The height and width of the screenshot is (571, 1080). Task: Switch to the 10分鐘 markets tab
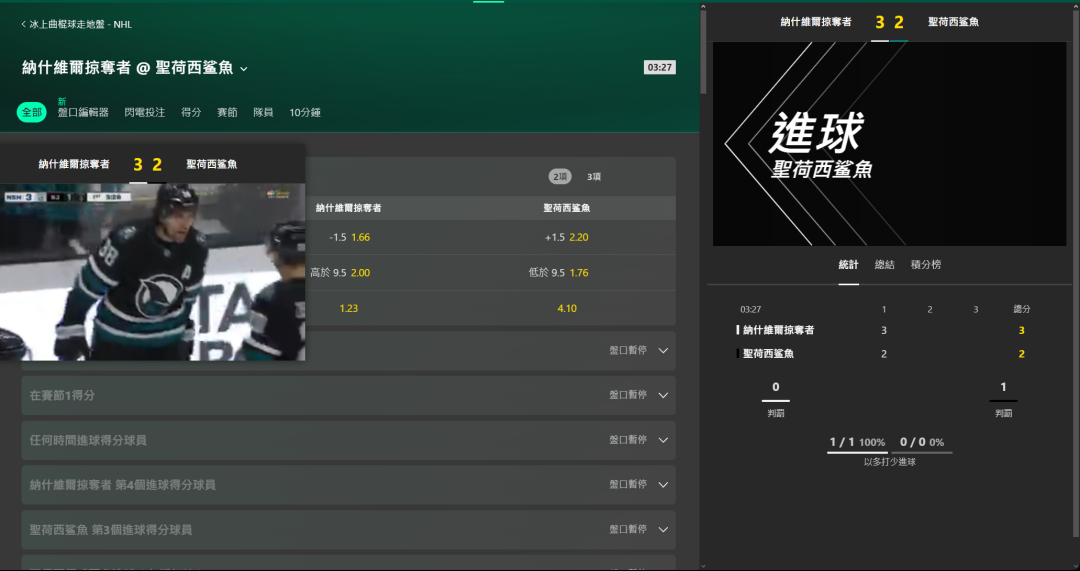click(x=304, y=113)
